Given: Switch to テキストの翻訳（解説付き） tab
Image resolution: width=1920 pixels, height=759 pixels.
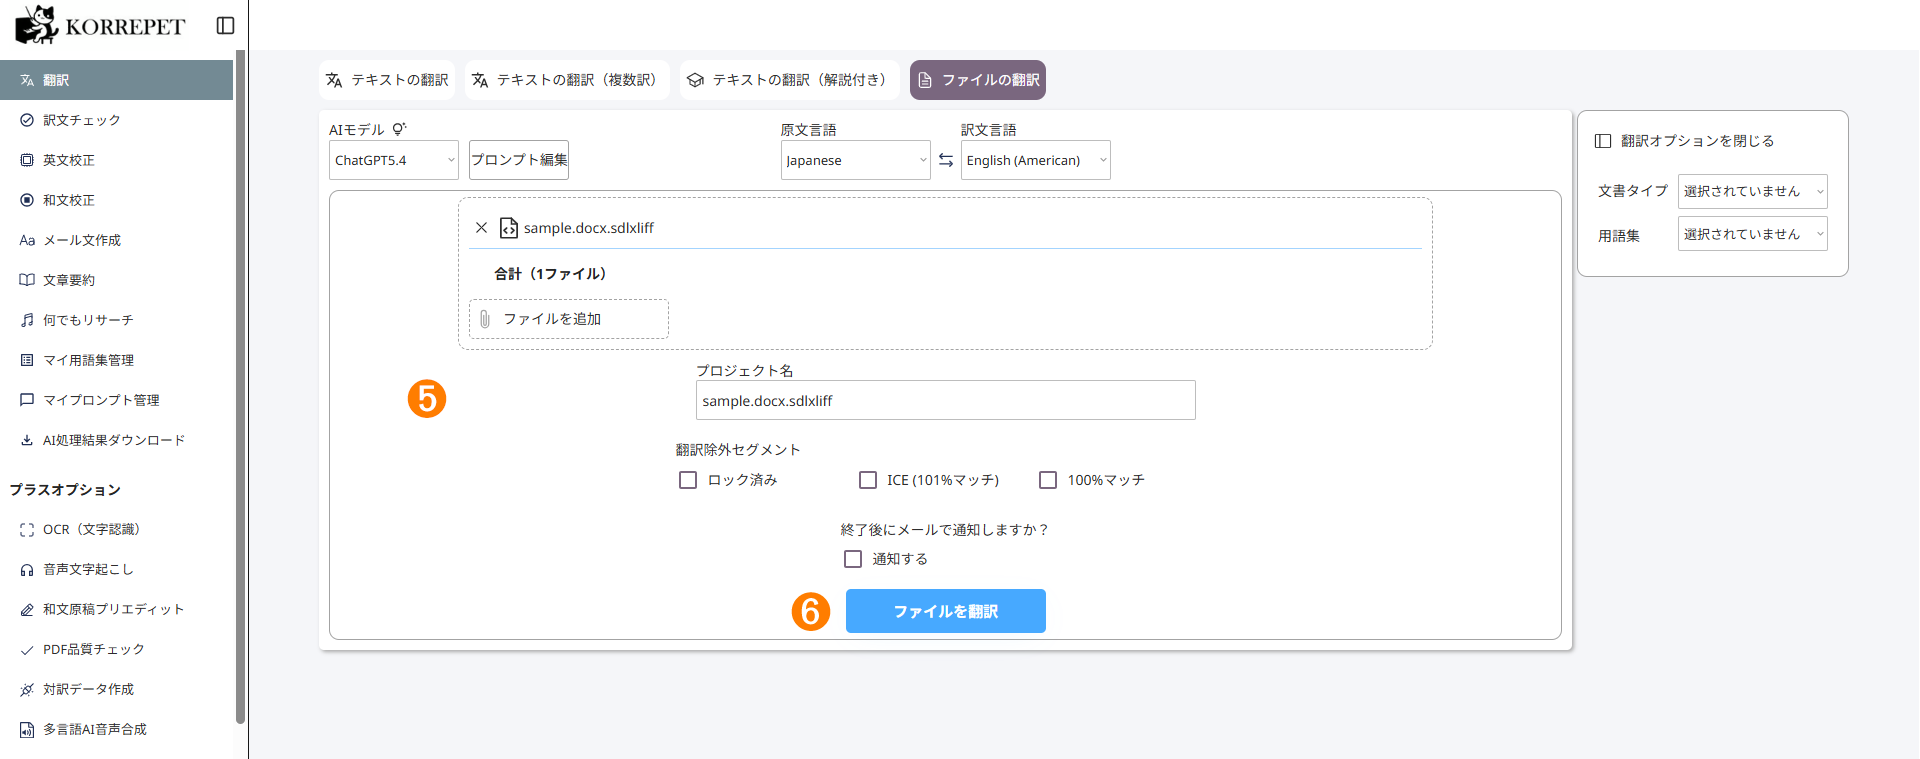Looking at the screenshot, I should click(790, 80).
